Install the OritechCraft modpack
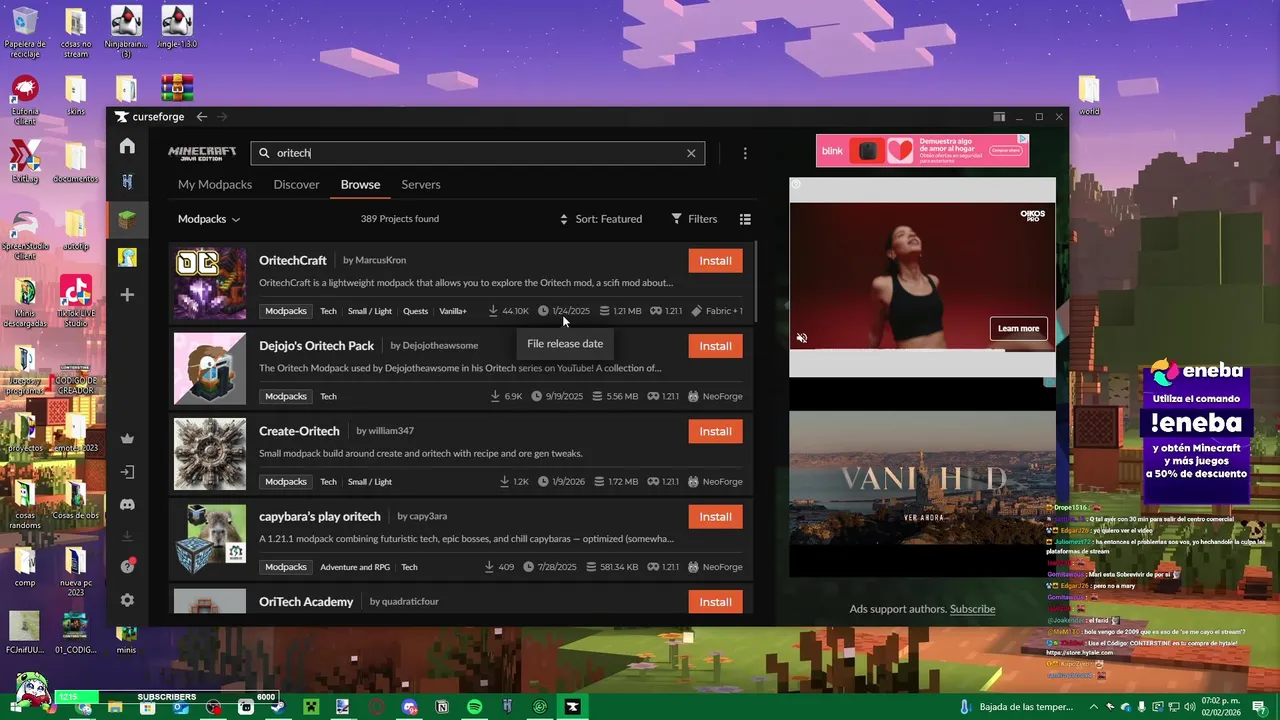 pos(715,261)
